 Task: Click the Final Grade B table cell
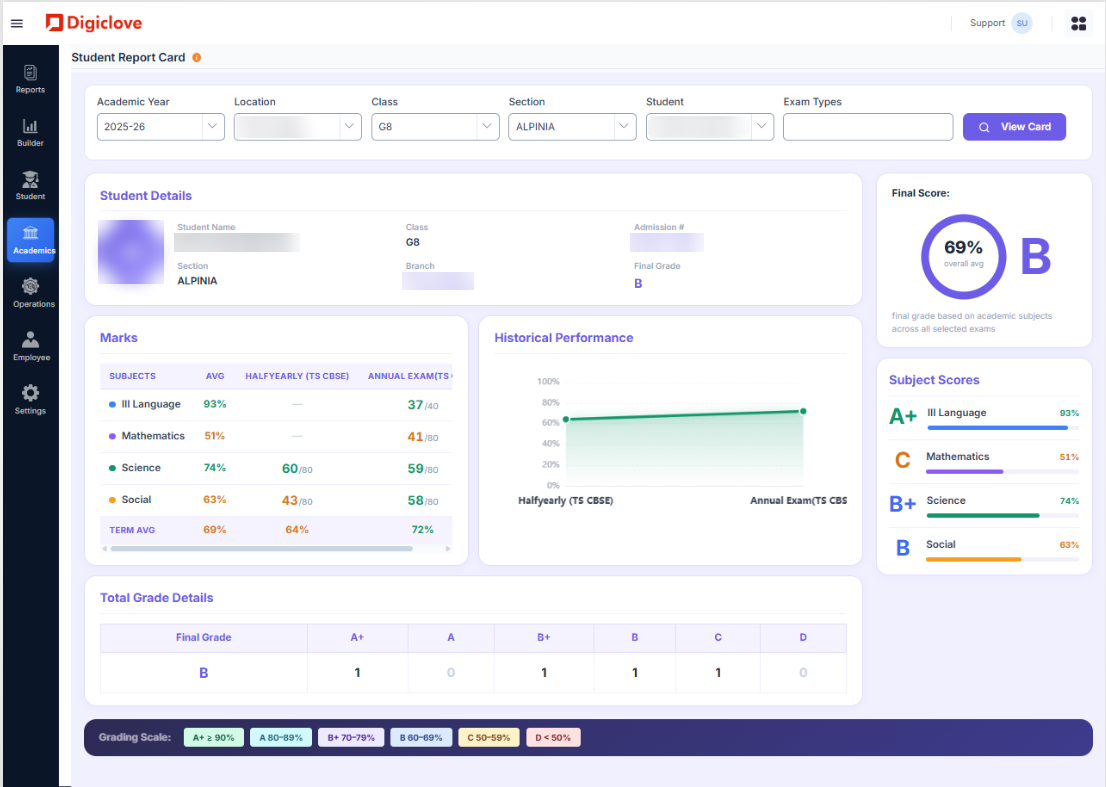click(x=204, y=673)
